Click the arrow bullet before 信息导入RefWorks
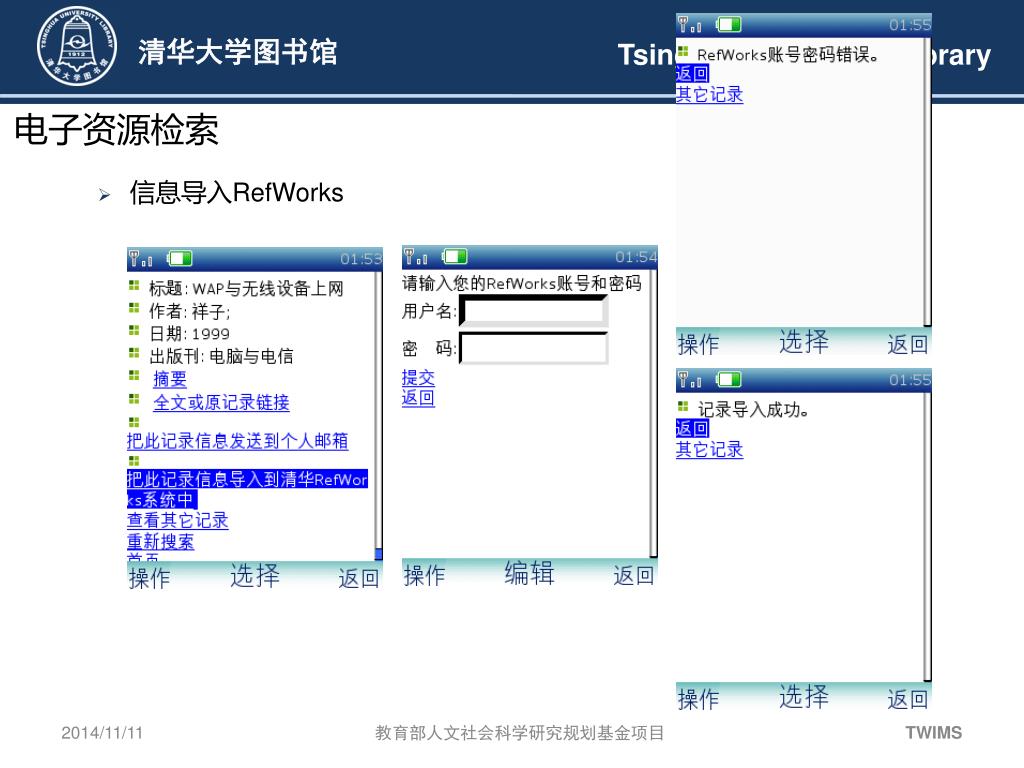1024x768 pixels. (104, 195)
